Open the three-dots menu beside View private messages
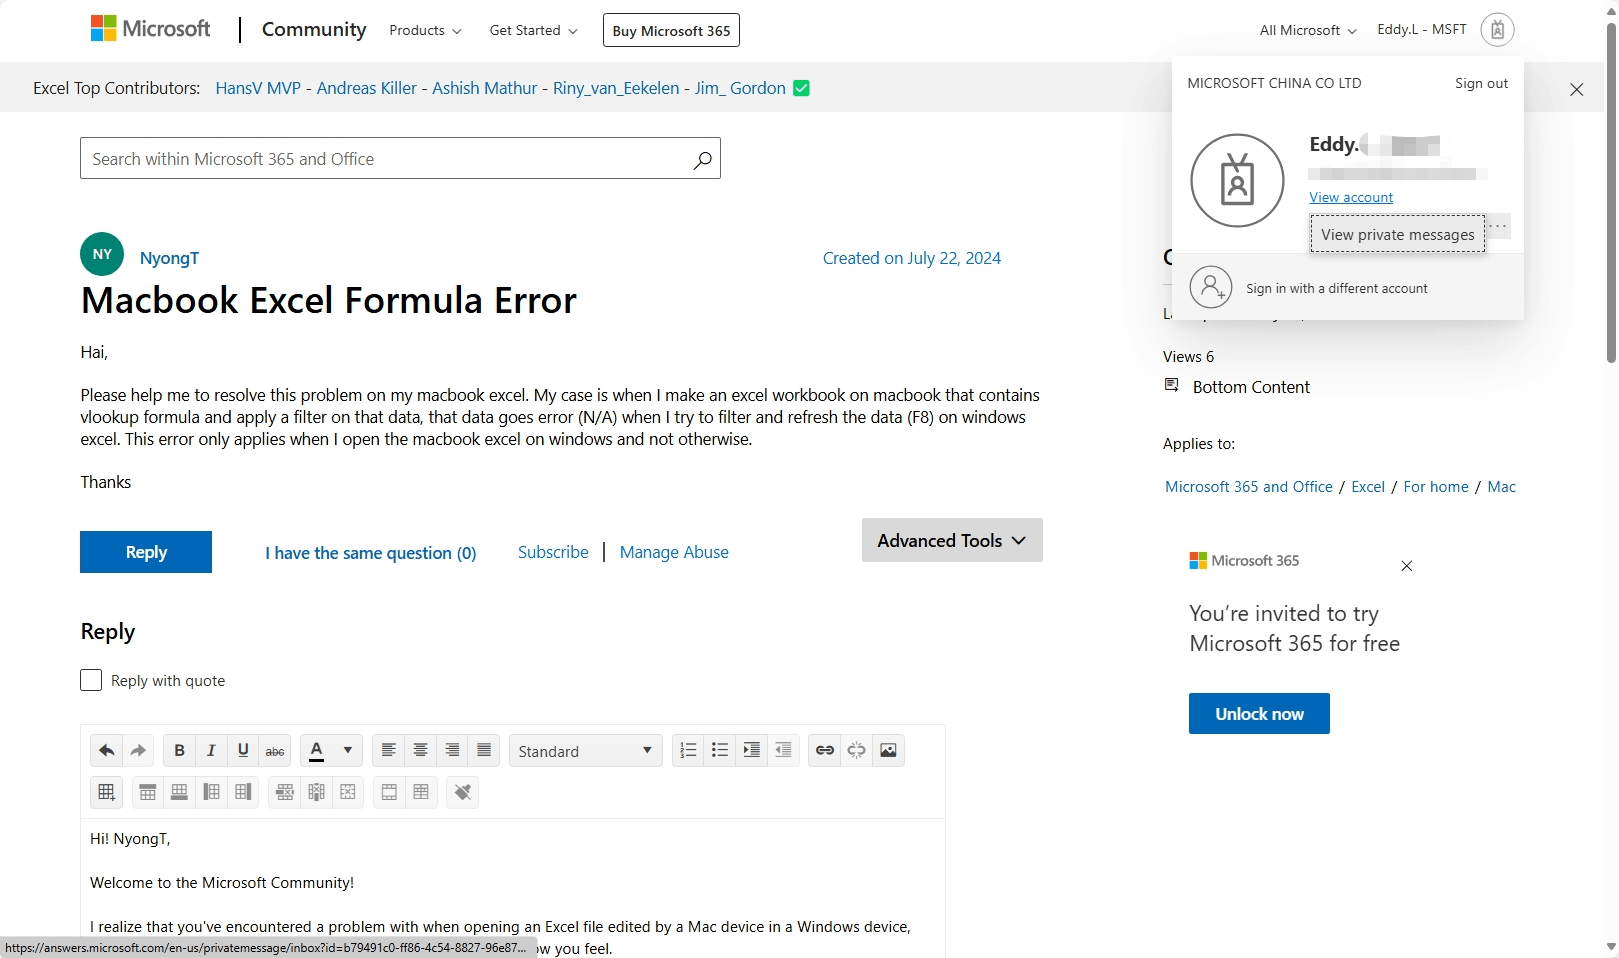Image resolution: width=1619 pixels, height=958 pixels. [x=1498, y=226]
